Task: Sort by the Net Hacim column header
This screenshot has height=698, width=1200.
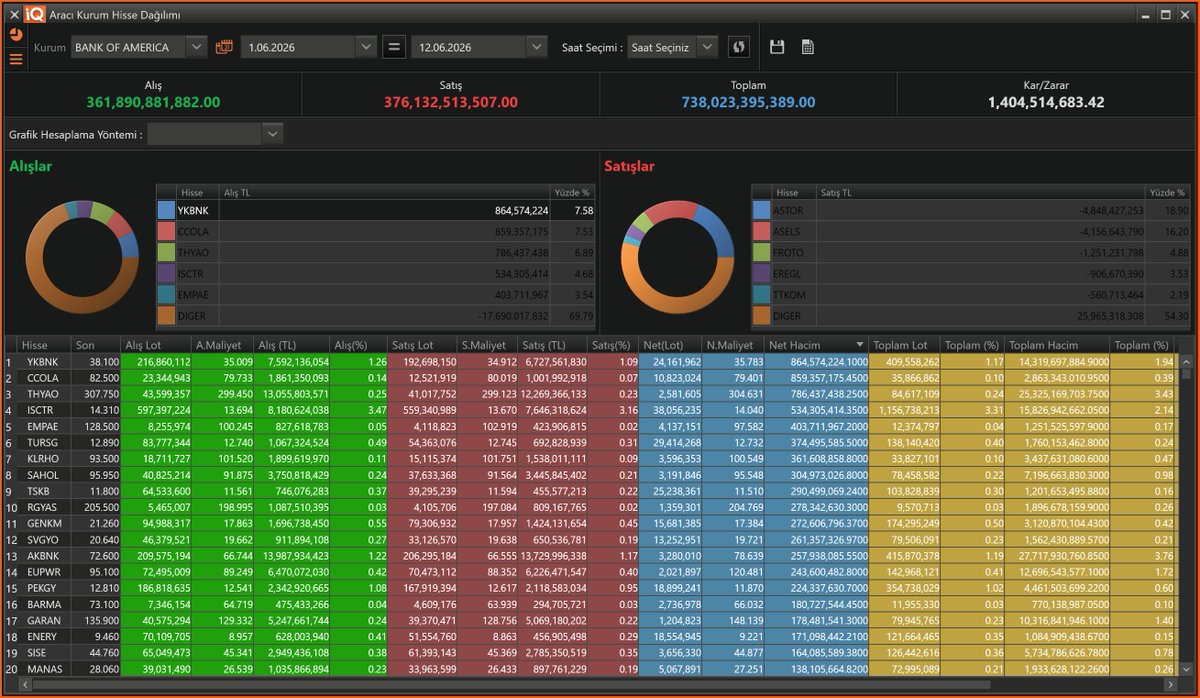Action: [816, 344]
